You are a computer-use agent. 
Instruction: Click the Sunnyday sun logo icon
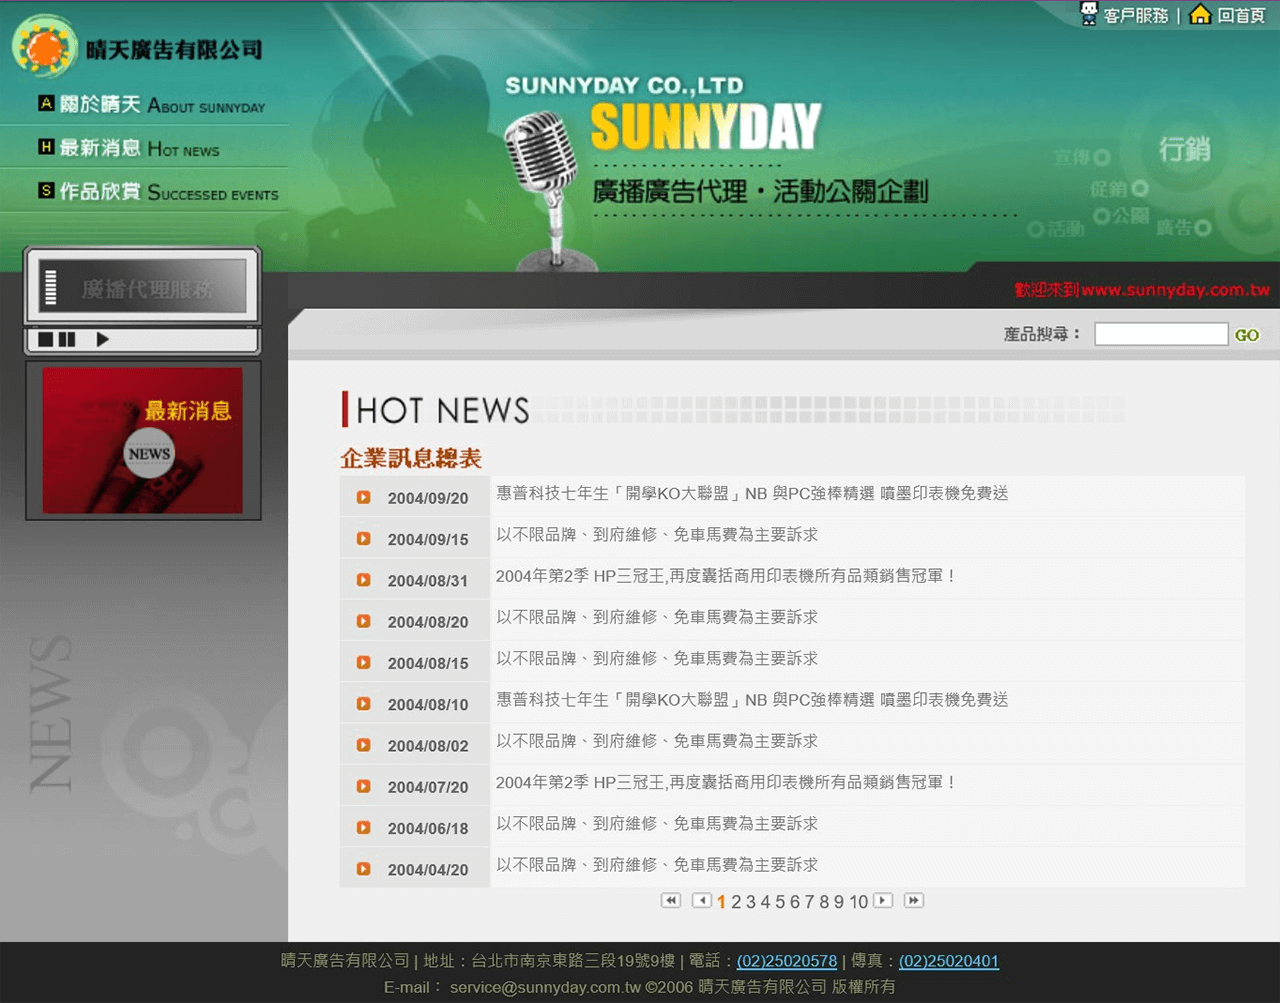pos(45,47)
